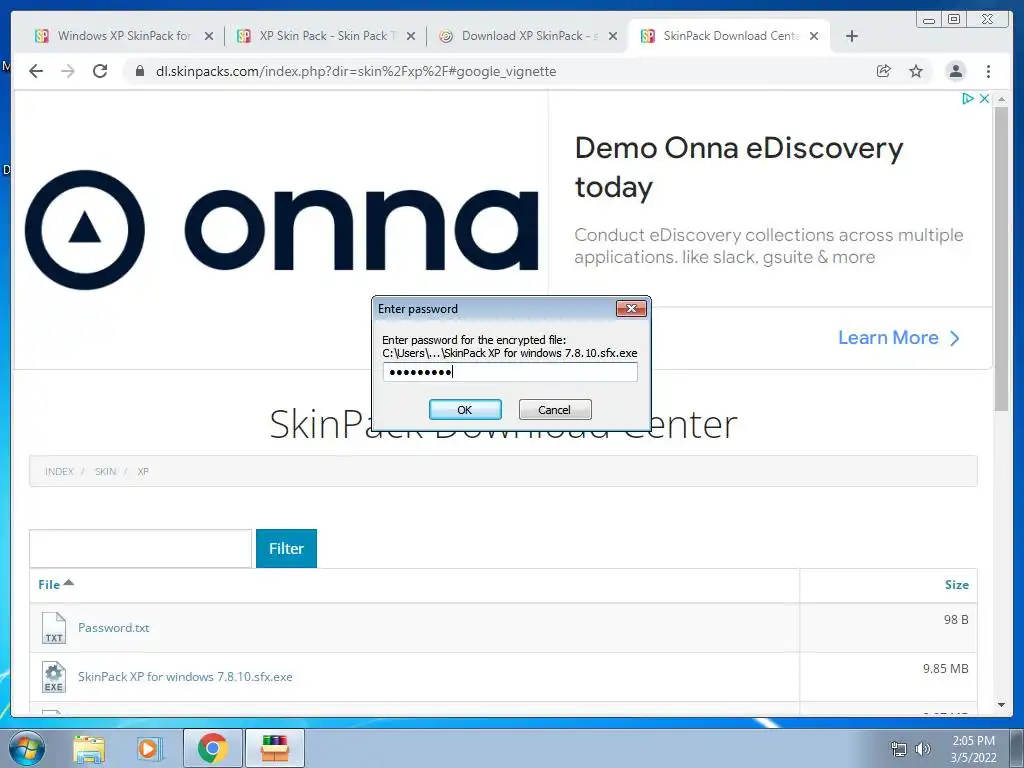Sort by the Size column header
This screenshot has width=1024, height=768.
click(956, 584)
